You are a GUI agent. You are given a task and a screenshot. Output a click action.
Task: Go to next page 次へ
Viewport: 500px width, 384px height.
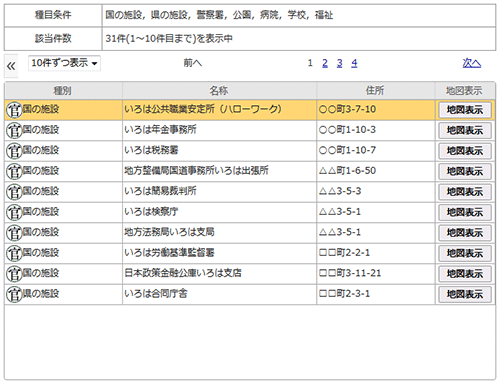[472, 63]
